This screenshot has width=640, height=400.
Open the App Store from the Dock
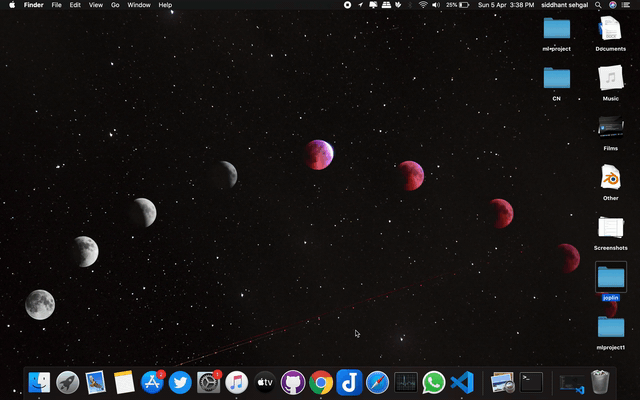click(152, 382)
